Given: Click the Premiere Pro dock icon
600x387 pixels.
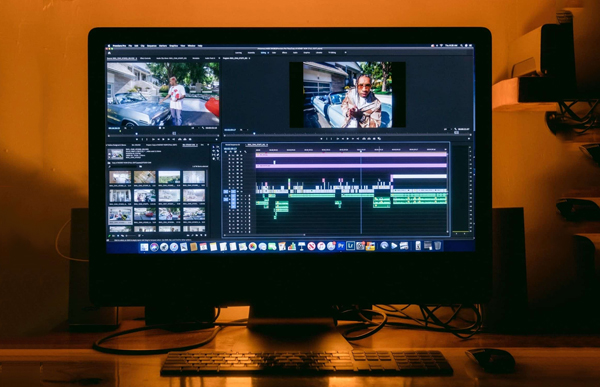Looking at the screenshot, I should pos(341,246).
